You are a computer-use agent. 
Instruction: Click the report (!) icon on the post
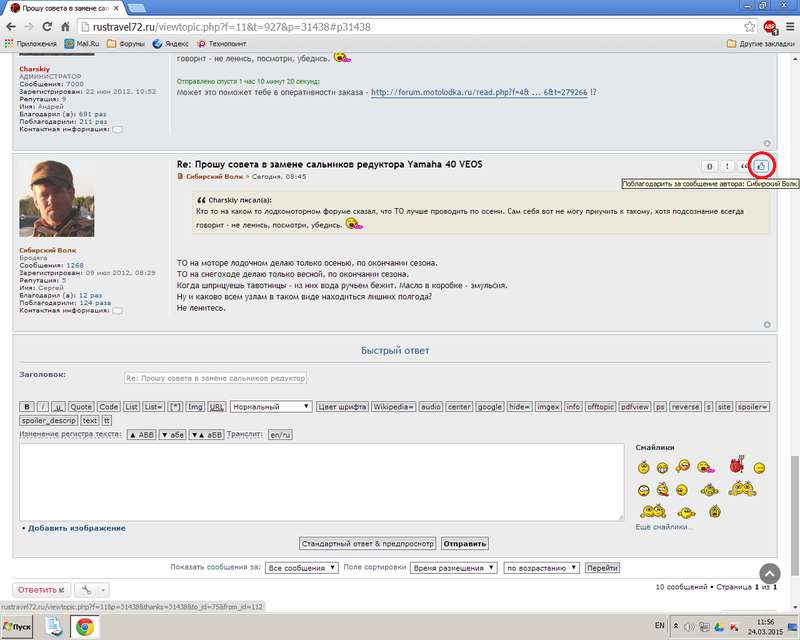point(727,166)
